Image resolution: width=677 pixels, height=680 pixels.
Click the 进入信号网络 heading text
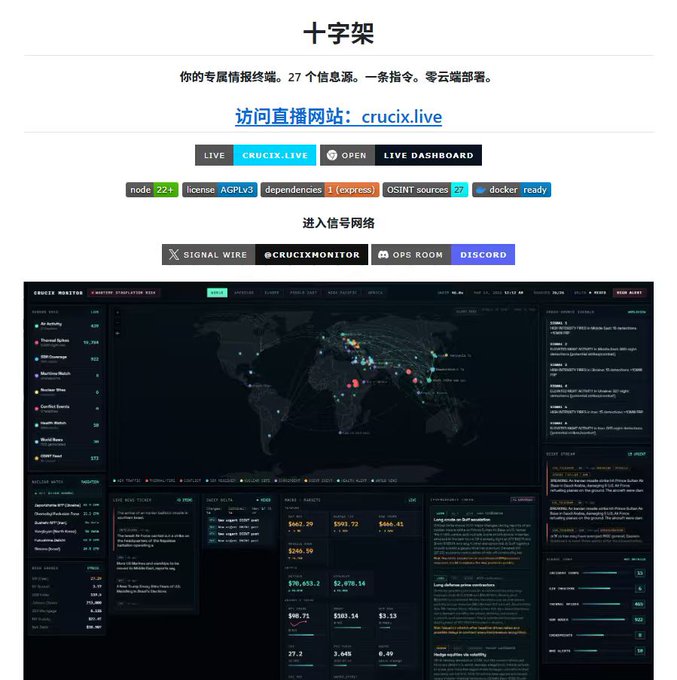338,223
